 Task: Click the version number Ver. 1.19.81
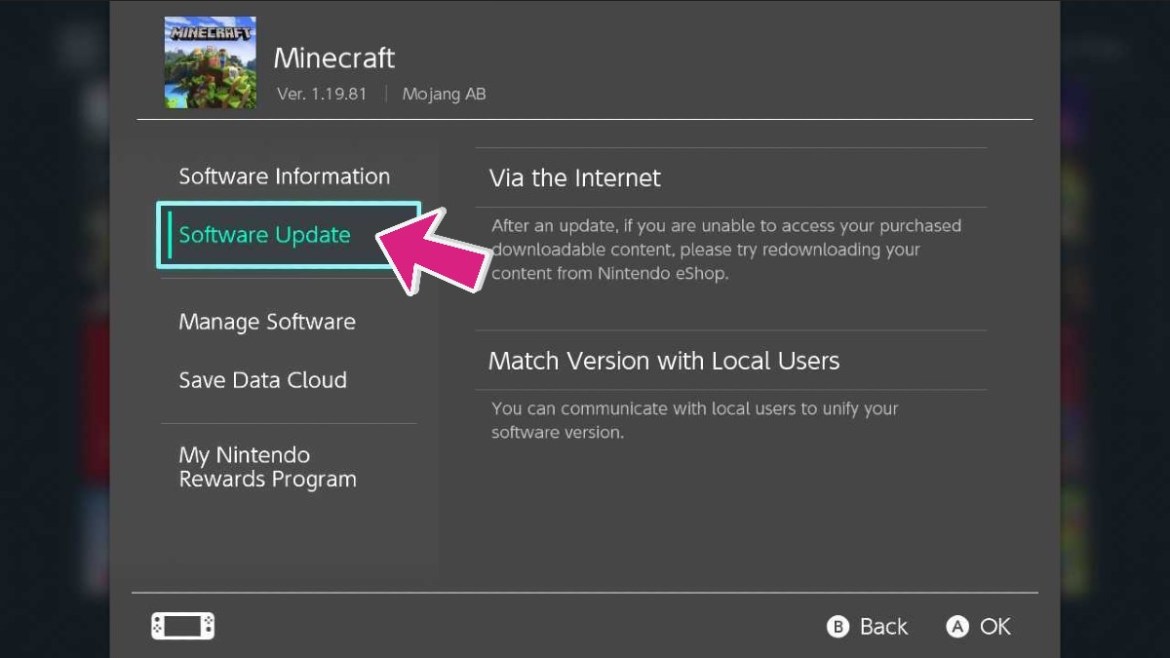(320, 94)
